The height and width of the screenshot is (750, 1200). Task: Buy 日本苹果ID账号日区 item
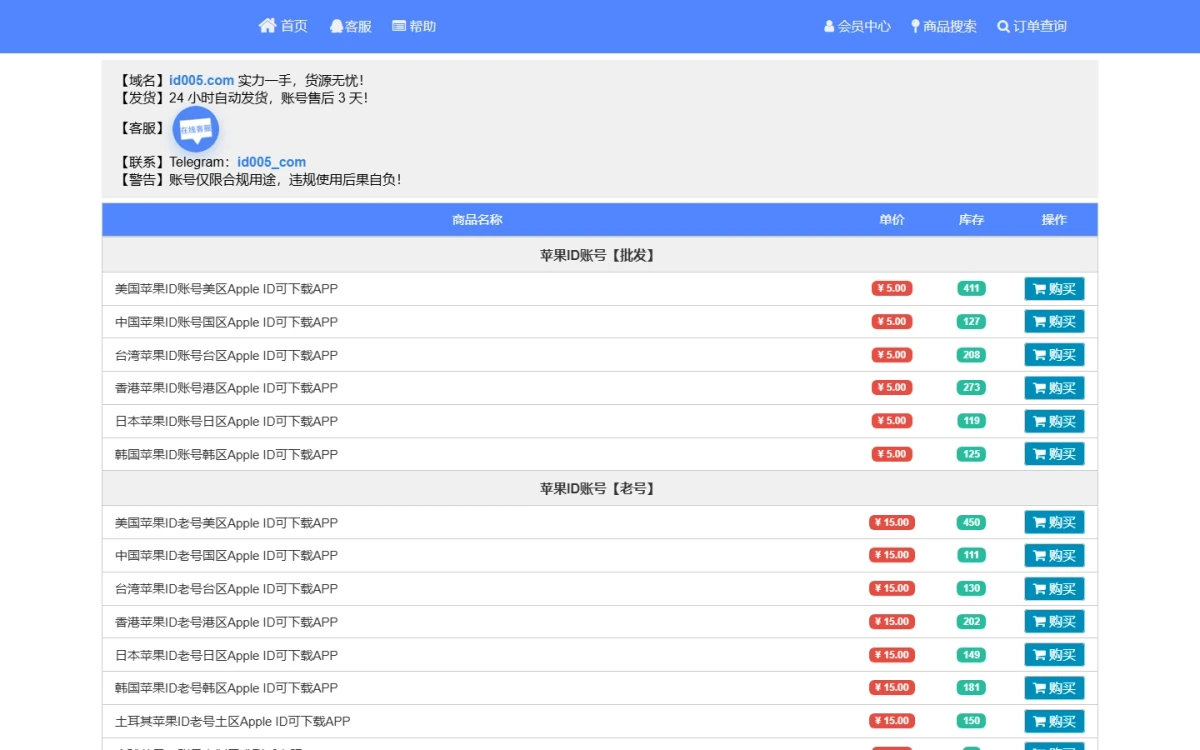(x=1054, y=421)
